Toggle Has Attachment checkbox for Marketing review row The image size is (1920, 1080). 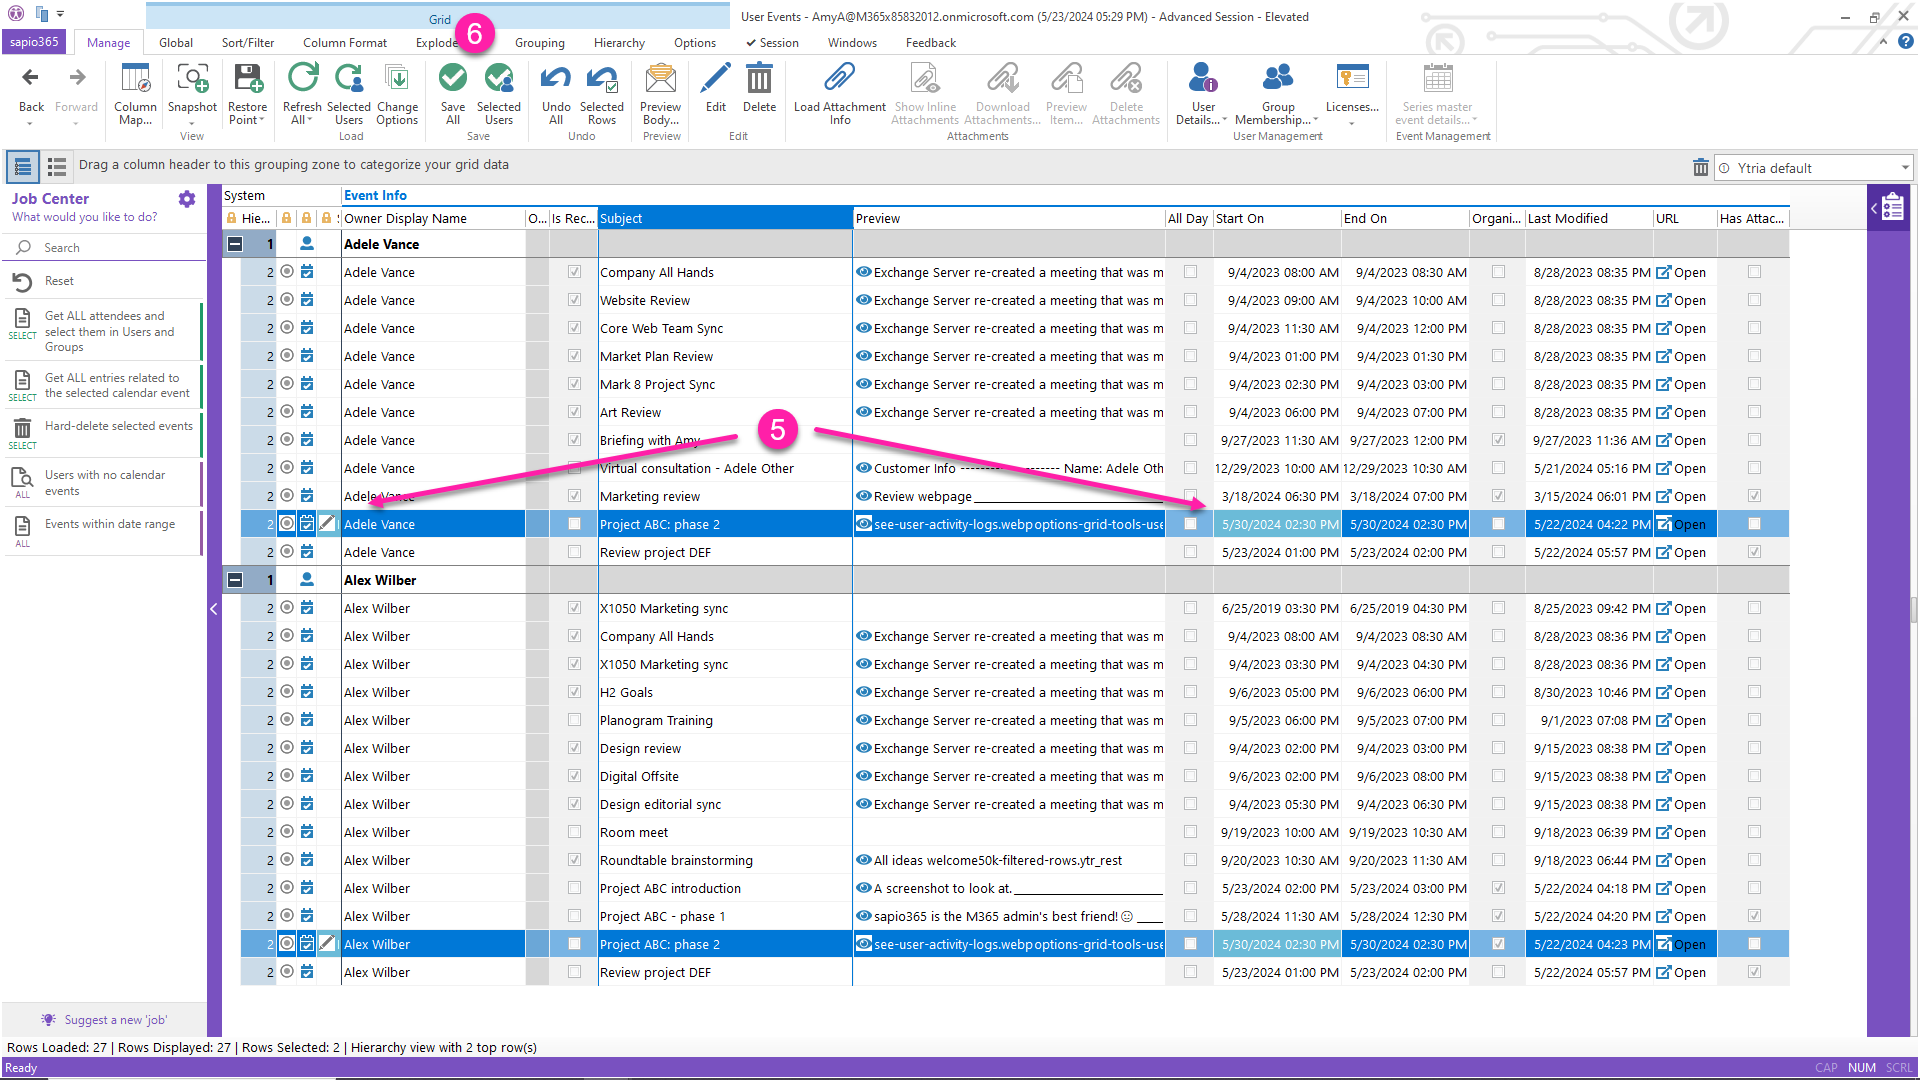[1754, 496]
